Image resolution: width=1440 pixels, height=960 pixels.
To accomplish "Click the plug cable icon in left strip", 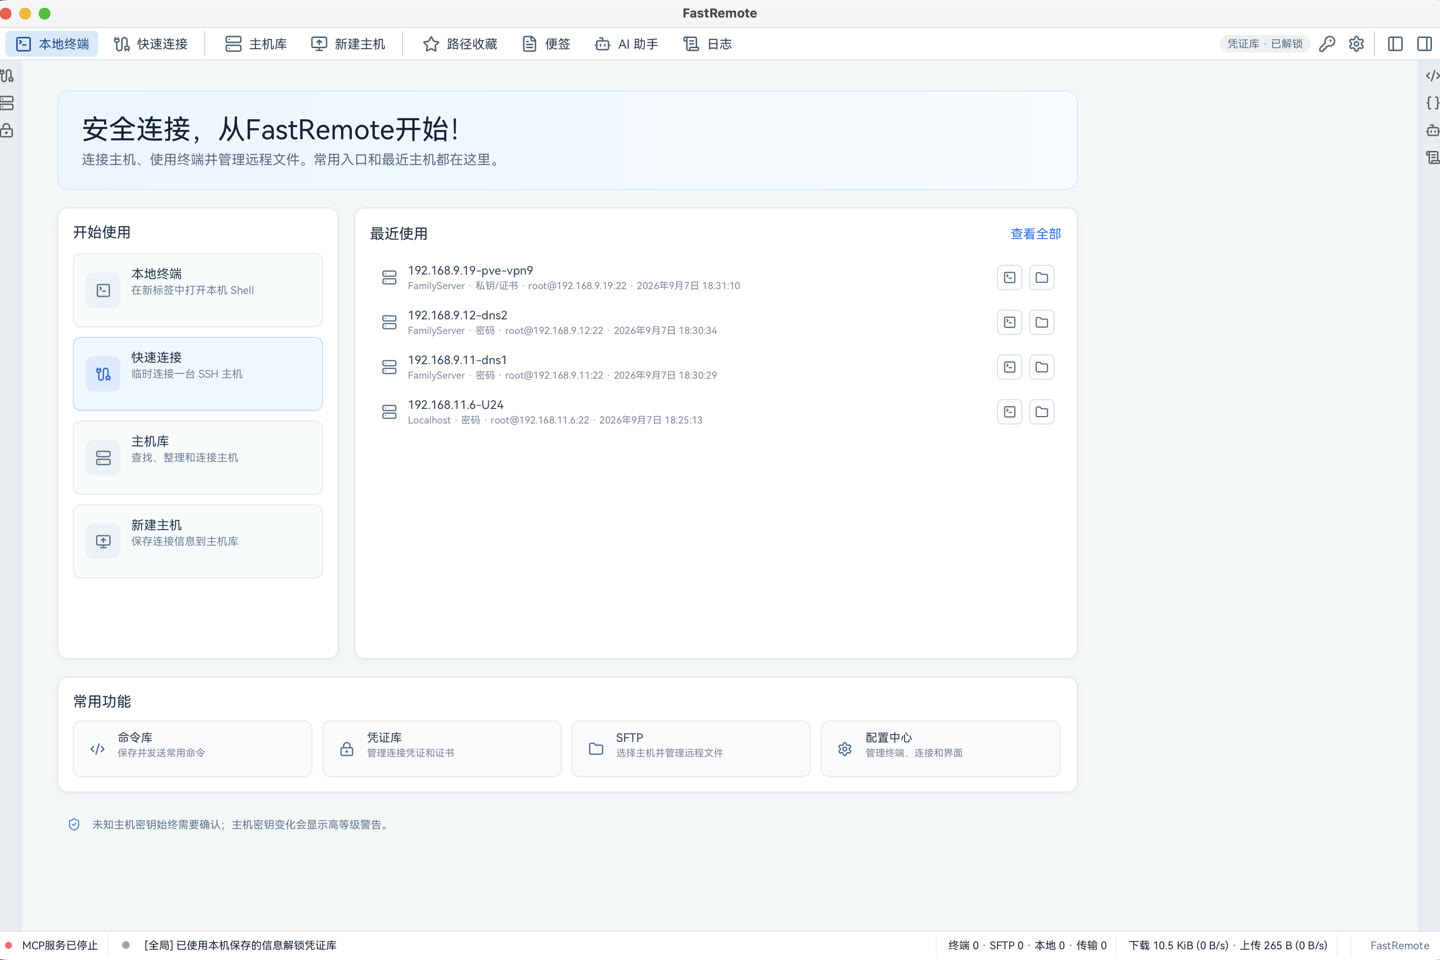I will (7, 76).
